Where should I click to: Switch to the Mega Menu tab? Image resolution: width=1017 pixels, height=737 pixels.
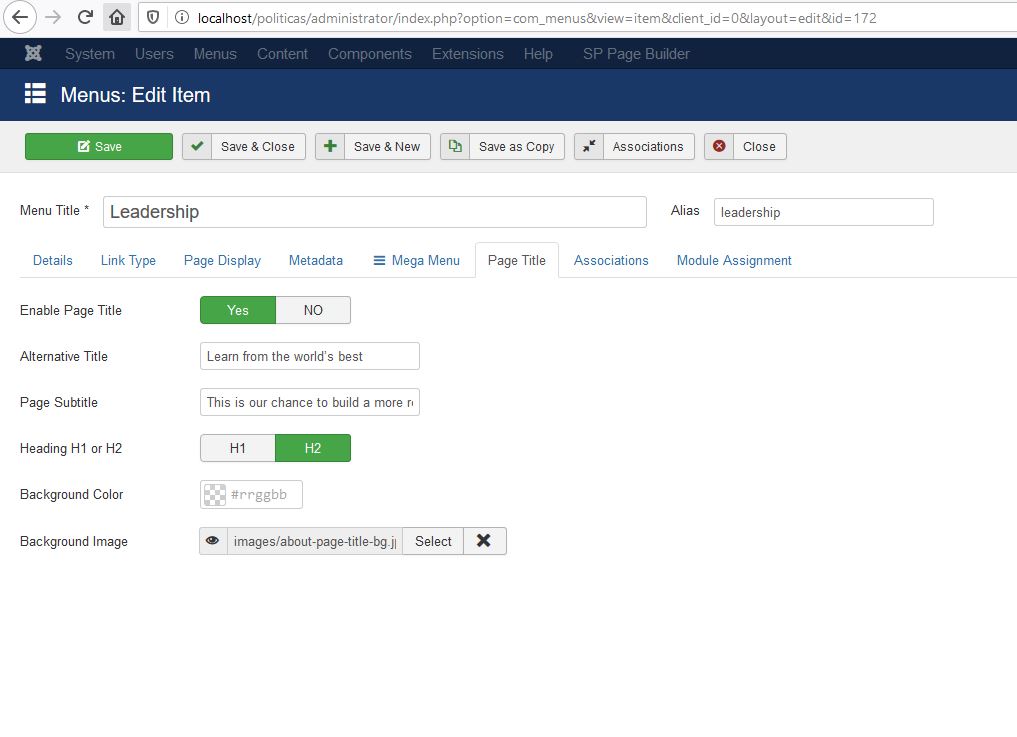[416, 260]
